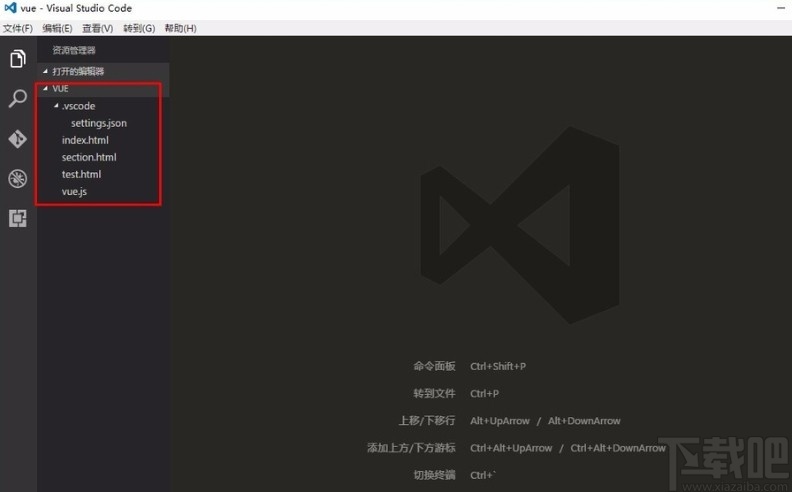This screenshot has height=492, width=792.
Task: Open the 帮助(H) menu
Action: 180,28
